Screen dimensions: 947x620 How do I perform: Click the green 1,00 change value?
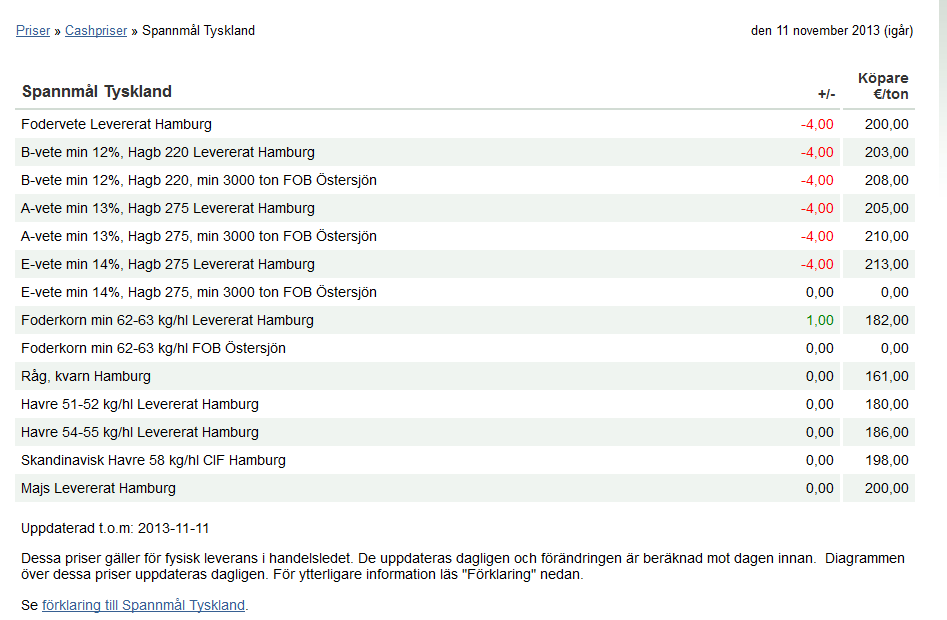(820, 321)
